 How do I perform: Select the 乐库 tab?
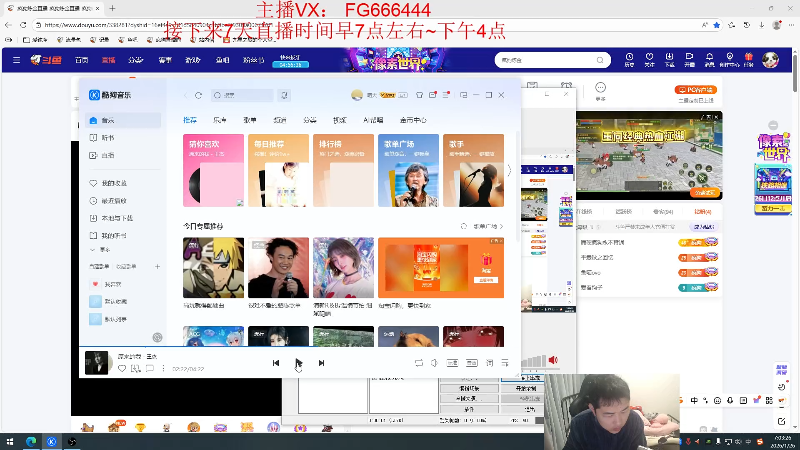220,120
